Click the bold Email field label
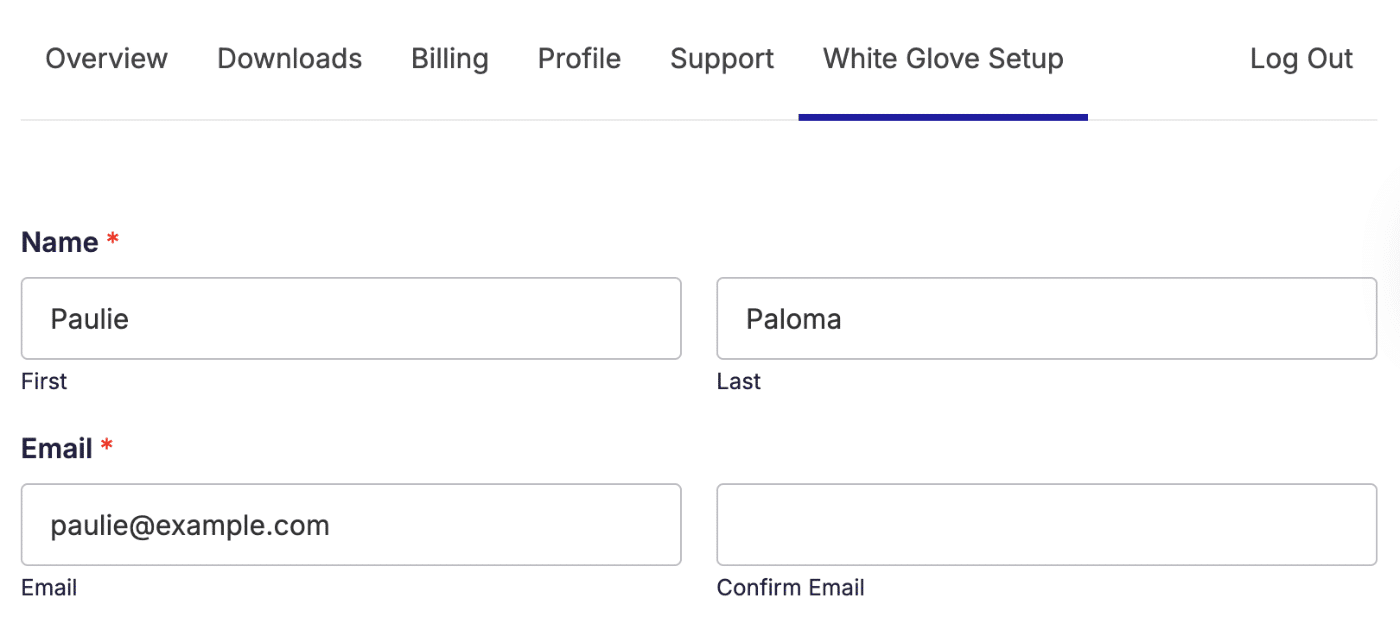1400x642 pixels. 57,448
